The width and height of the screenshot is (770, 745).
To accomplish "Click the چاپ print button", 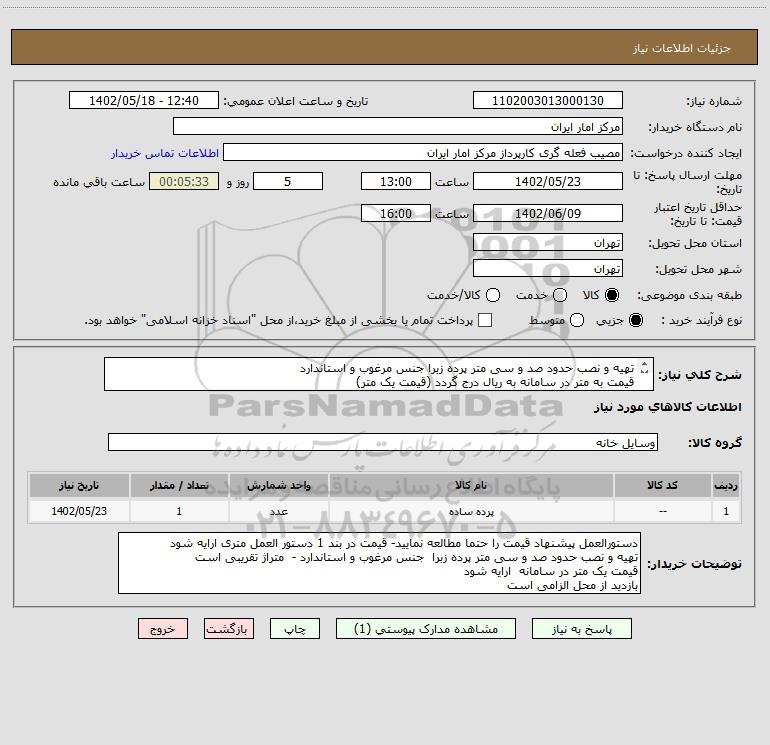I will click(295, 629).
